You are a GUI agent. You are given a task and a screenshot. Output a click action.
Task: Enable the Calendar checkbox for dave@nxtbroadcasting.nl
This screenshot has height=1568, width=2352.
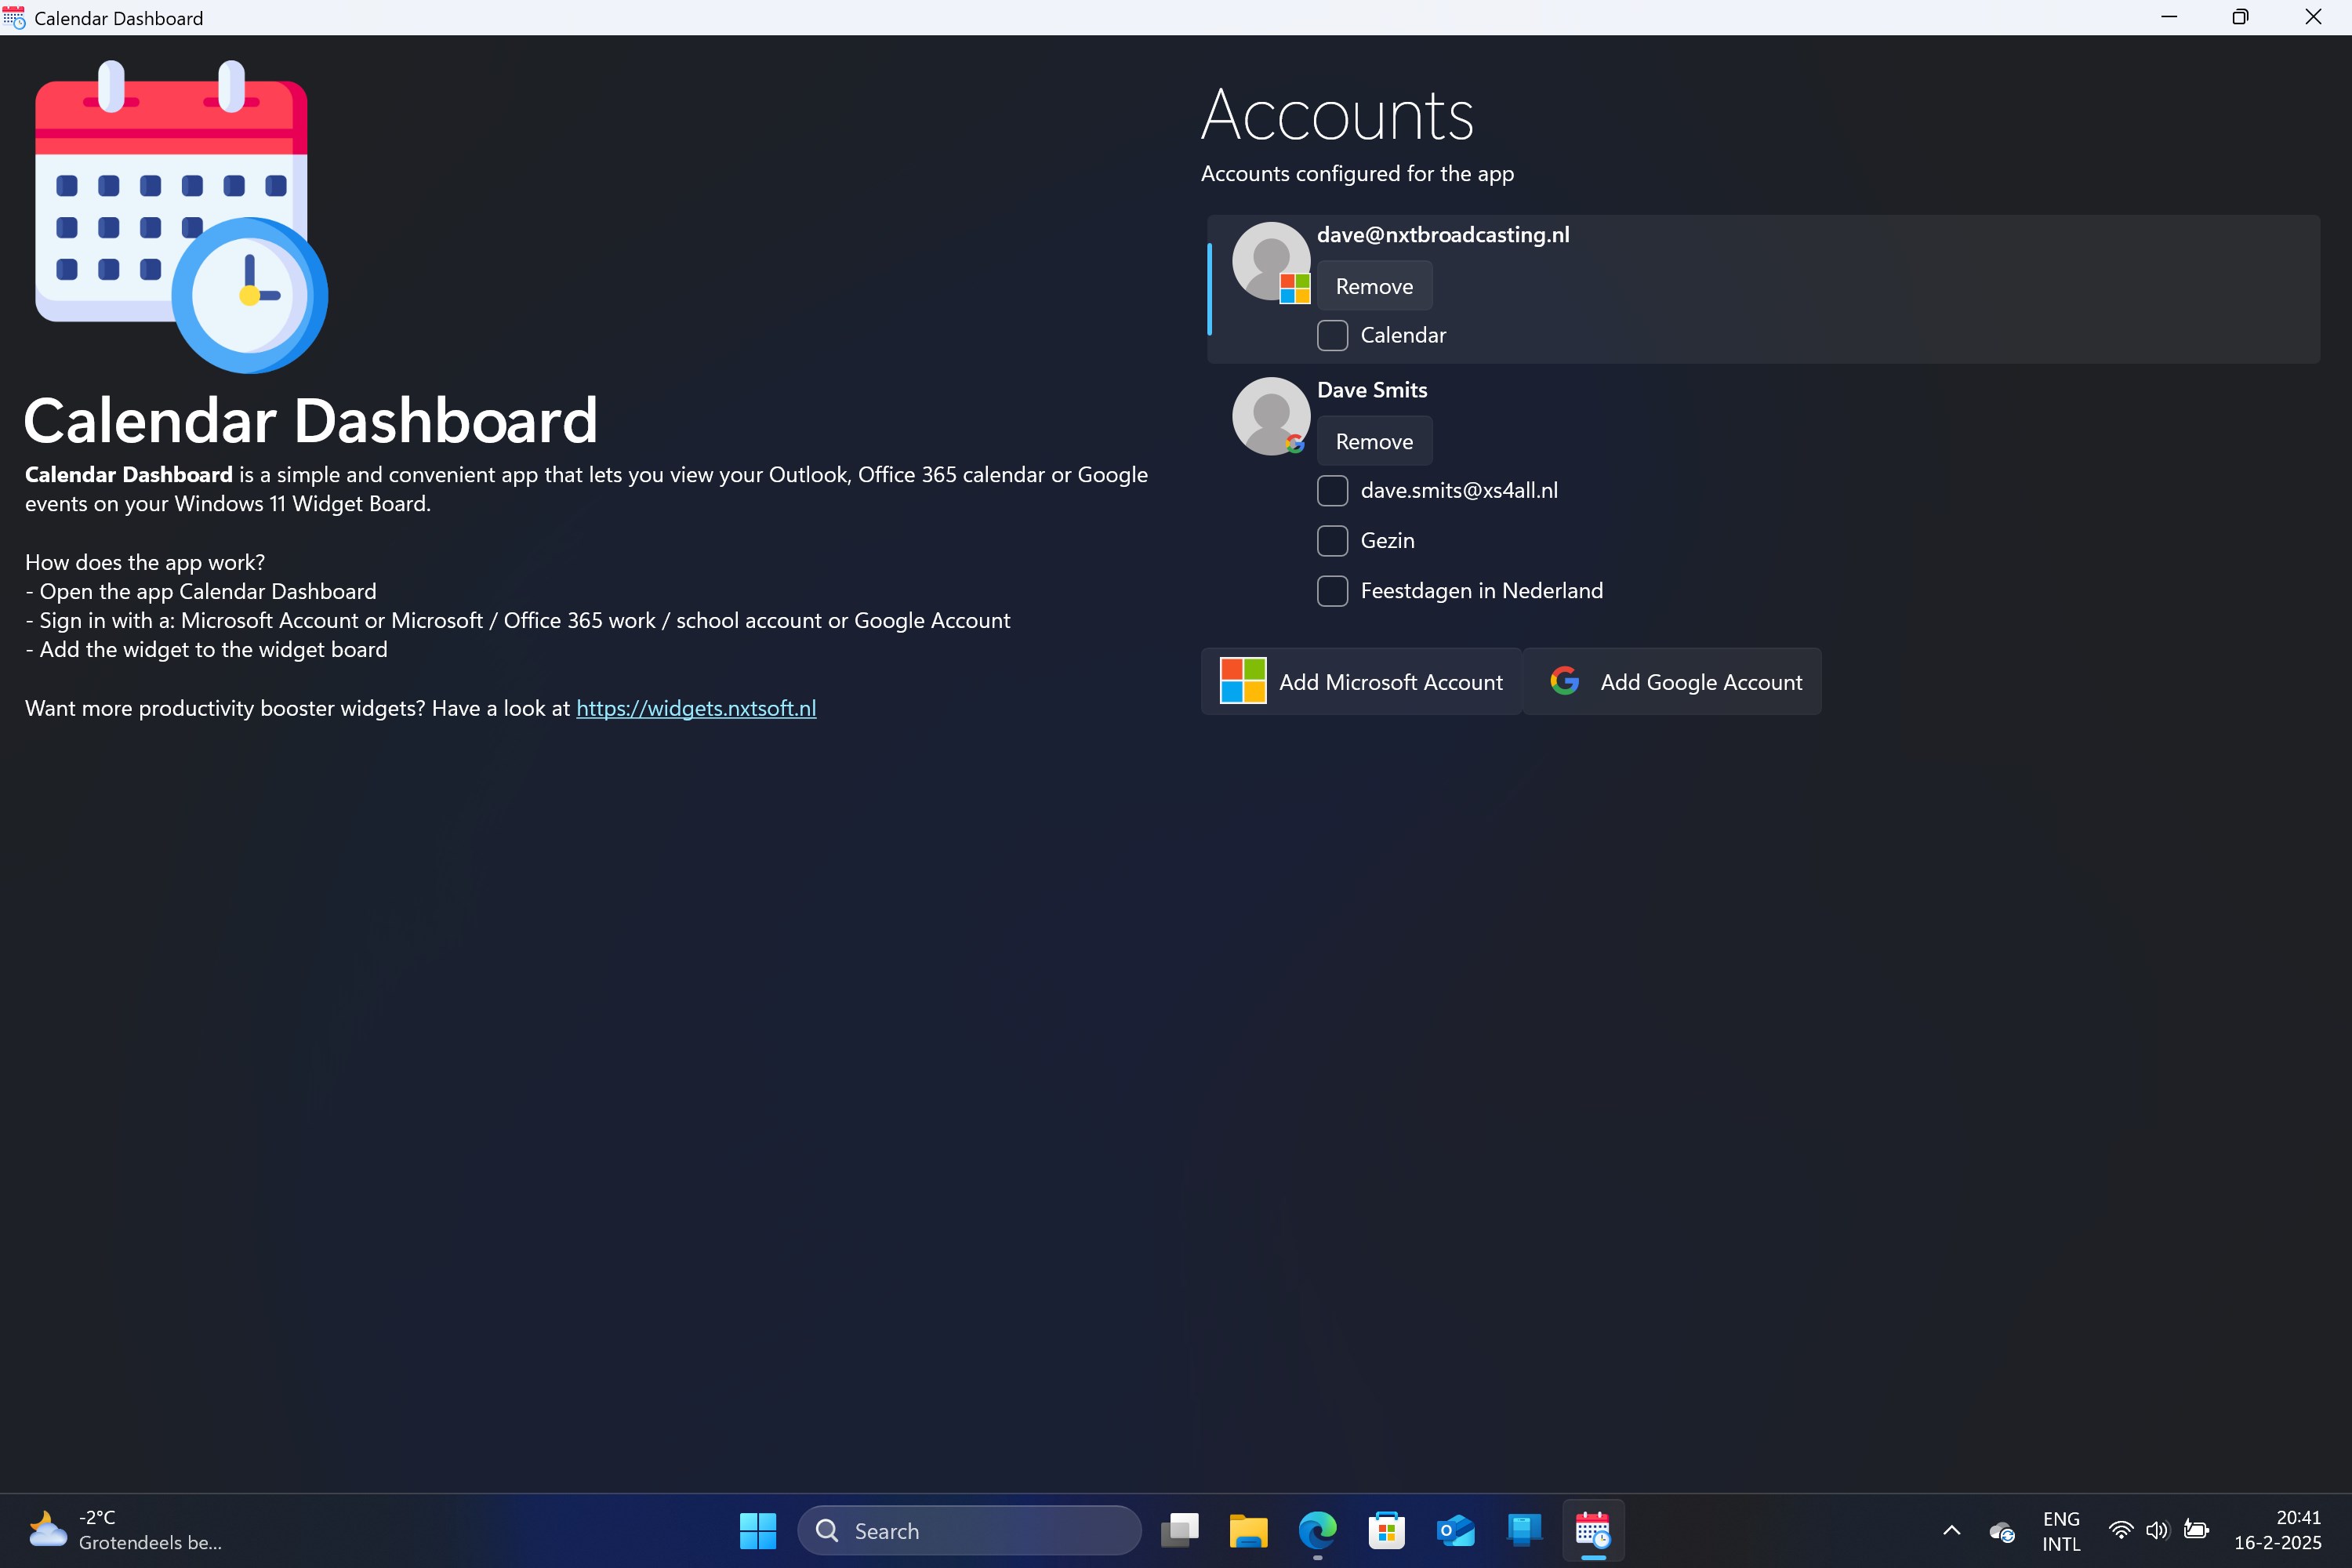click(1332, 335)
